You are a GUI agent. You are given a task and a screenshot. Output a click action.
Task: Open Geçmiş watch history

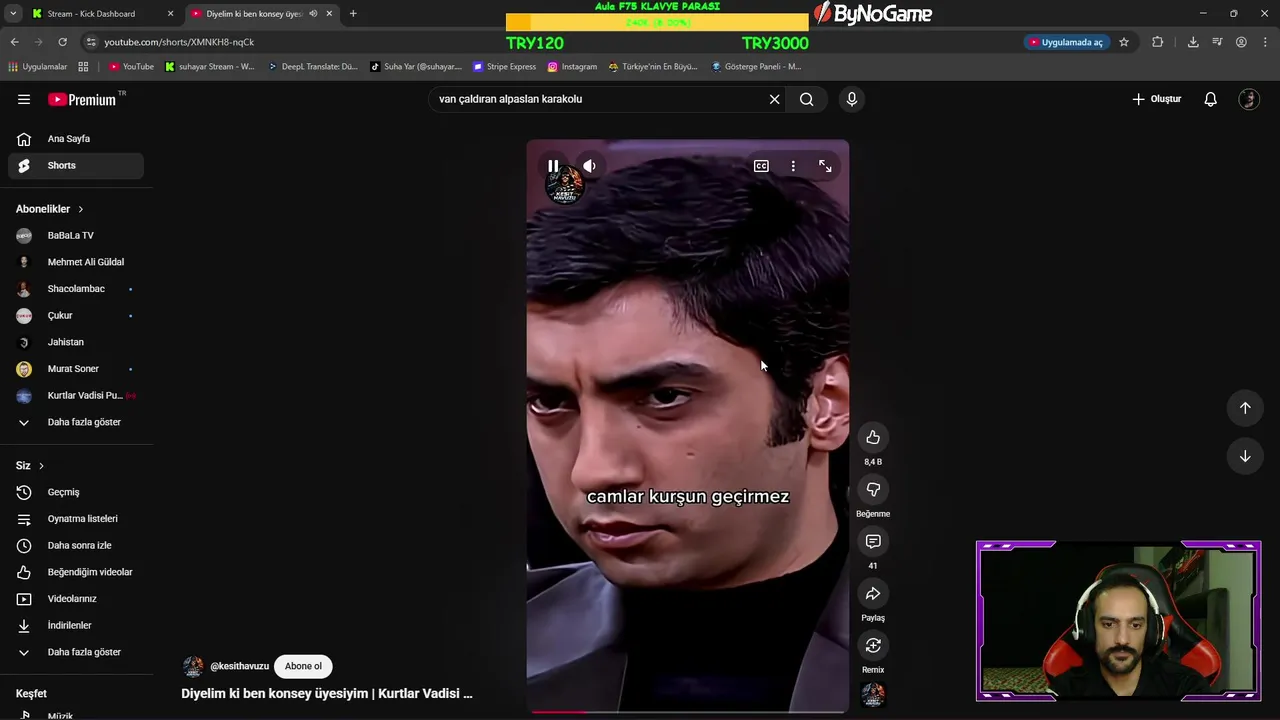[x=76, y=492]
